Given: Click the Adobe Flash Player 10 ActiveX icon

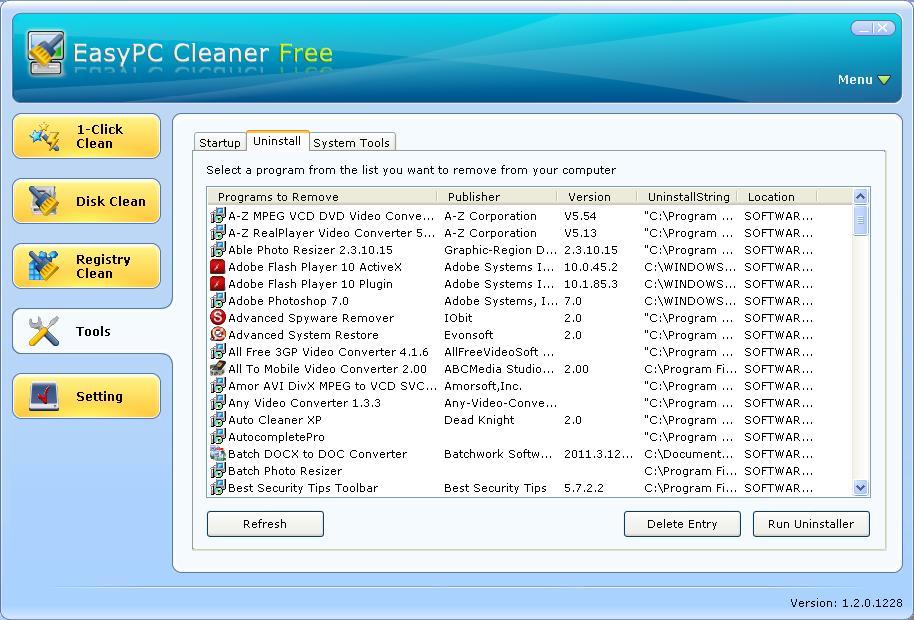Looking at the screenshot, I should click(219, 267).
